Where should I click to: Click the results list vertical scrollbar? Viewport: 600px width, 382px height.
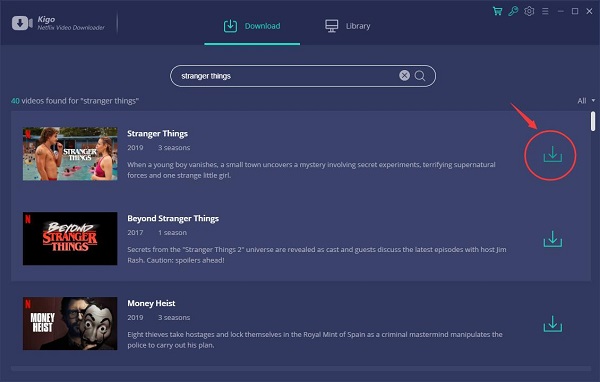pos(593,121)
